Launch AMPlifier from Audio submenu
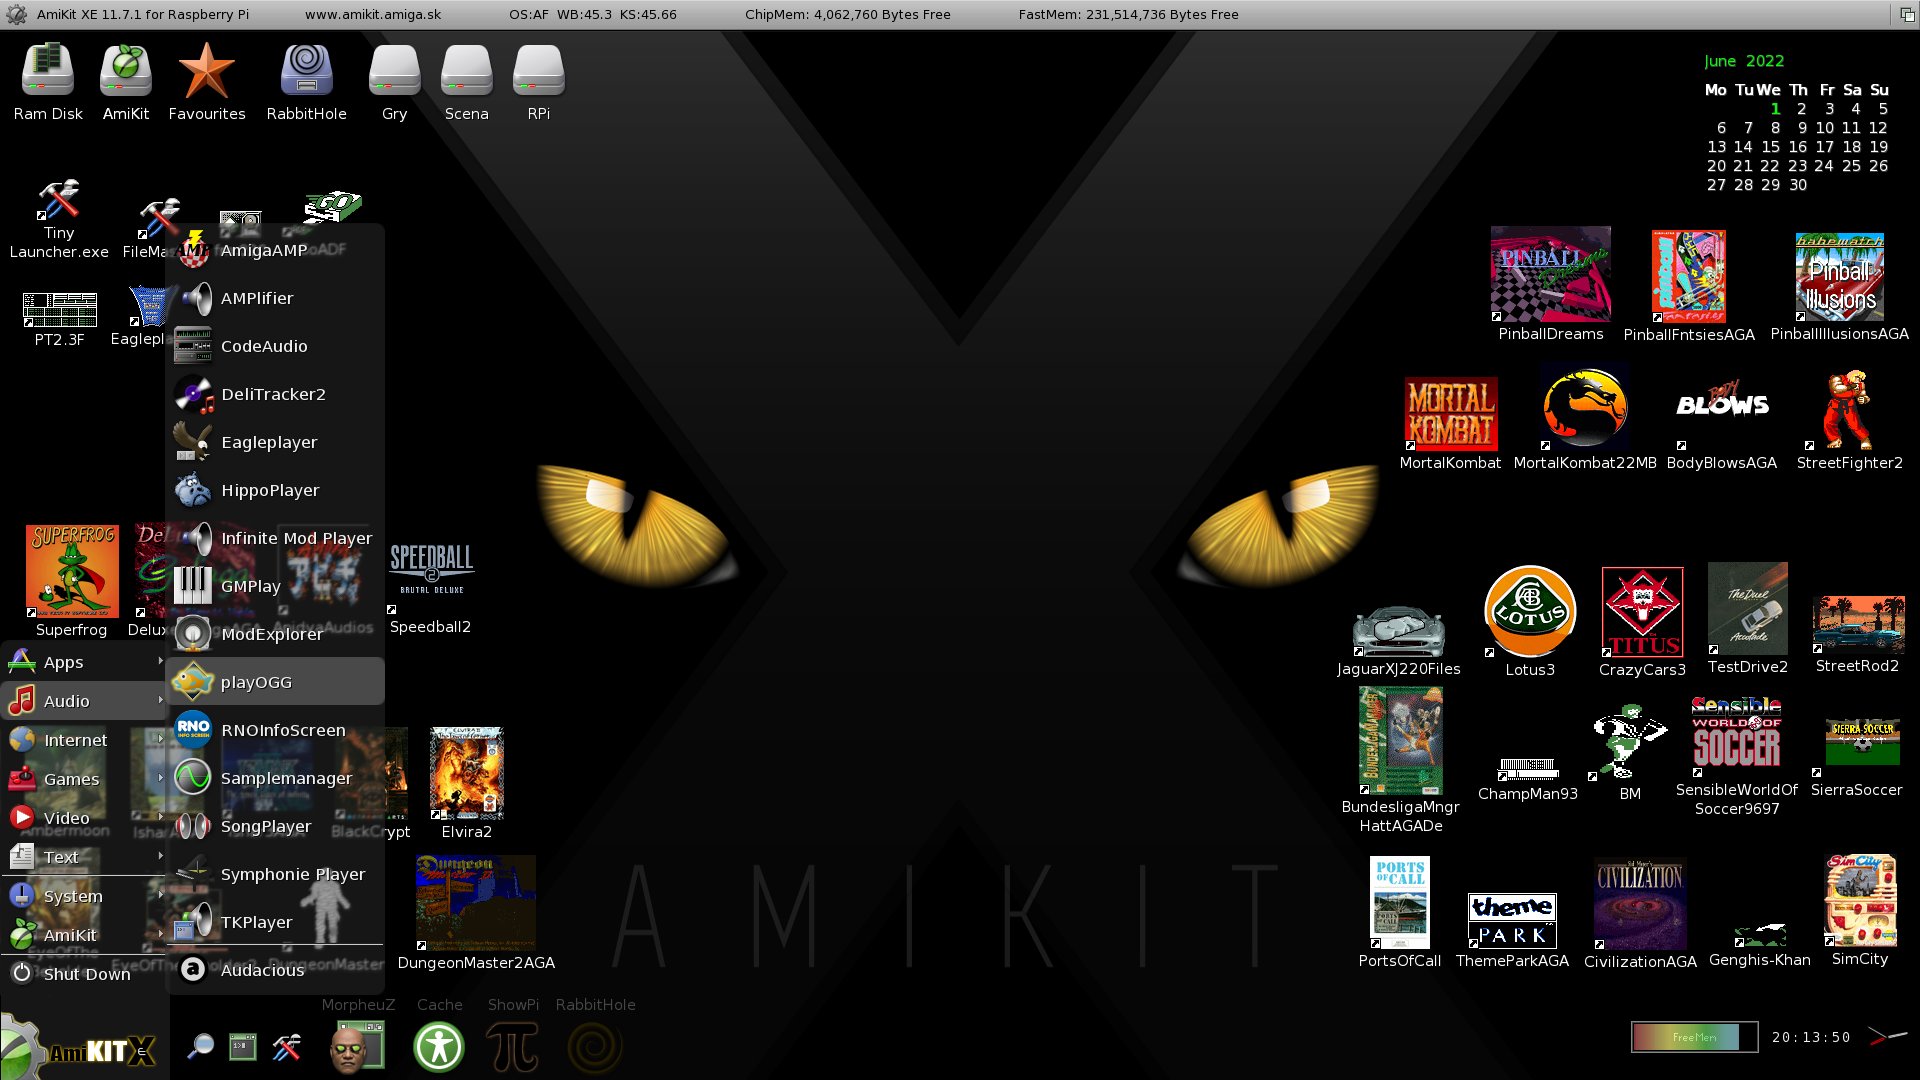The image size is (1920, 1080). pyautogui.click(x=276, y=298)
